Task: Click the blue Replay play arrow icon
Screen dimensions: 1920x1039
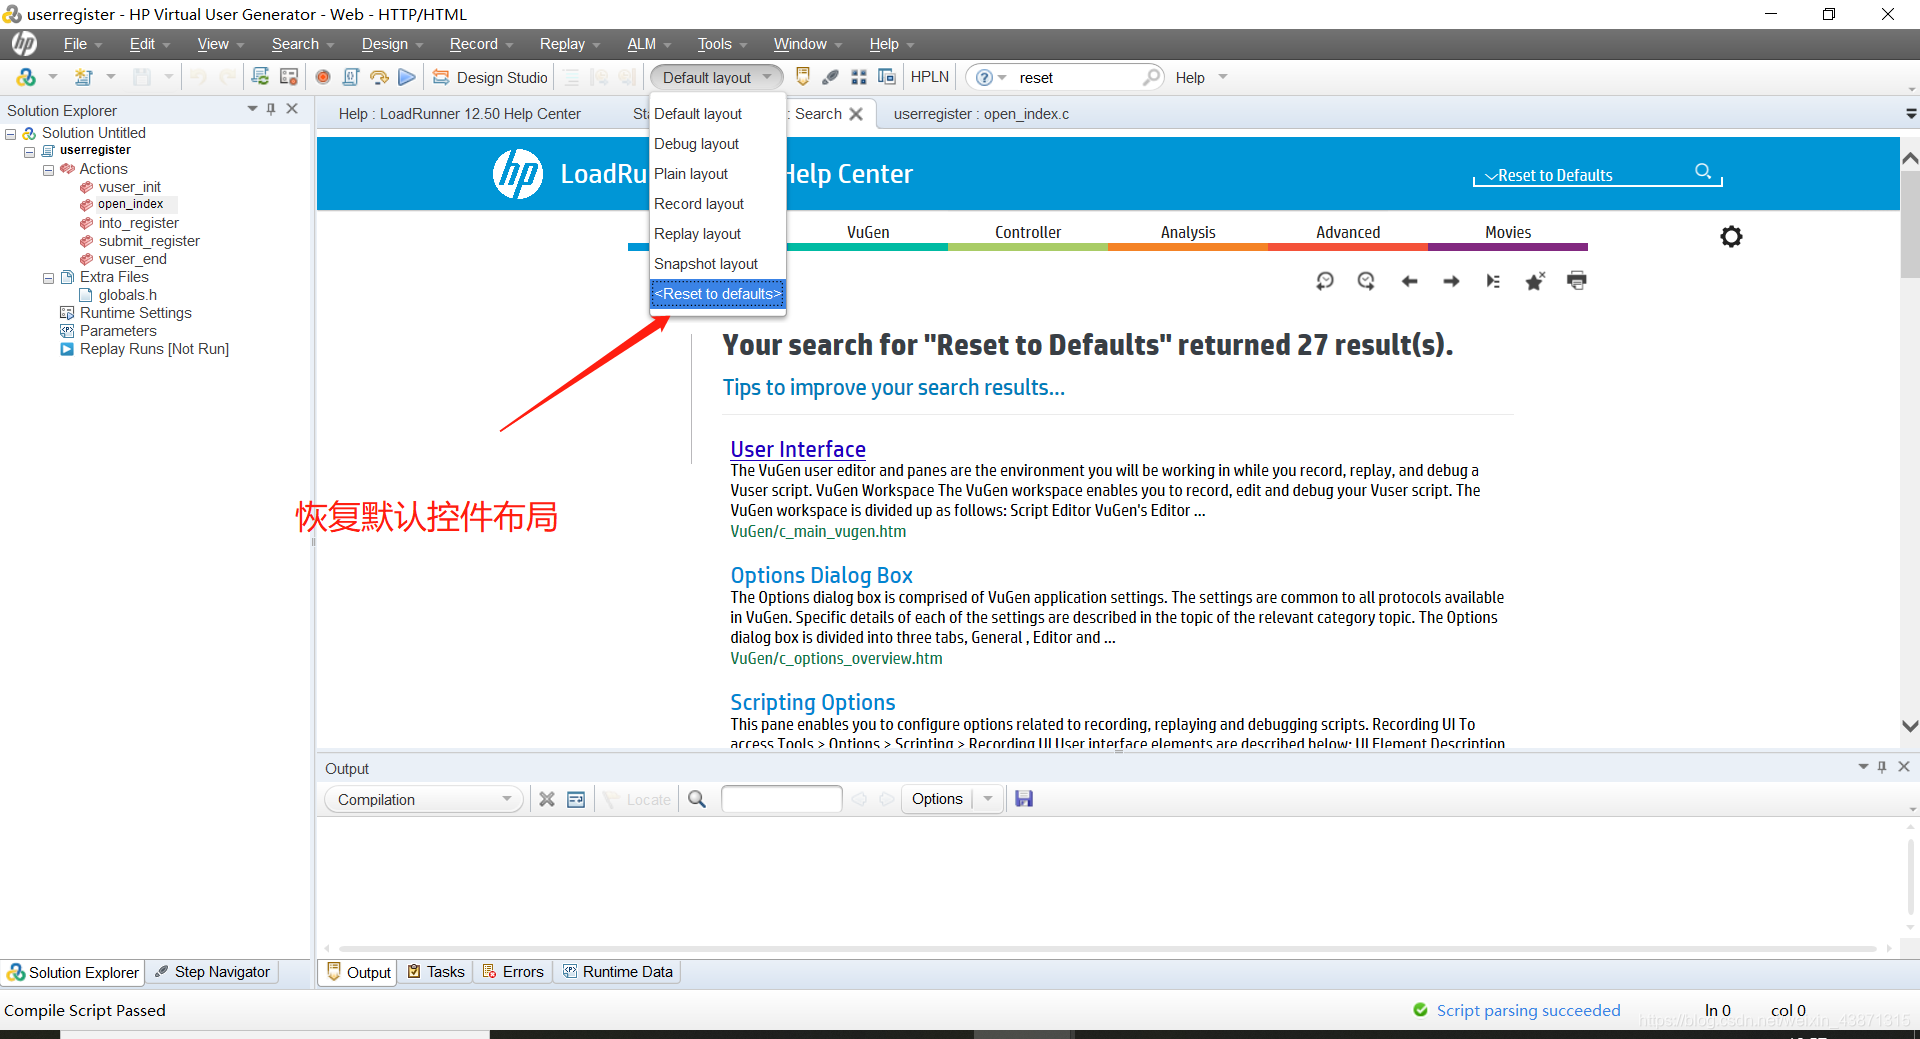Action: tap(407, 77)
